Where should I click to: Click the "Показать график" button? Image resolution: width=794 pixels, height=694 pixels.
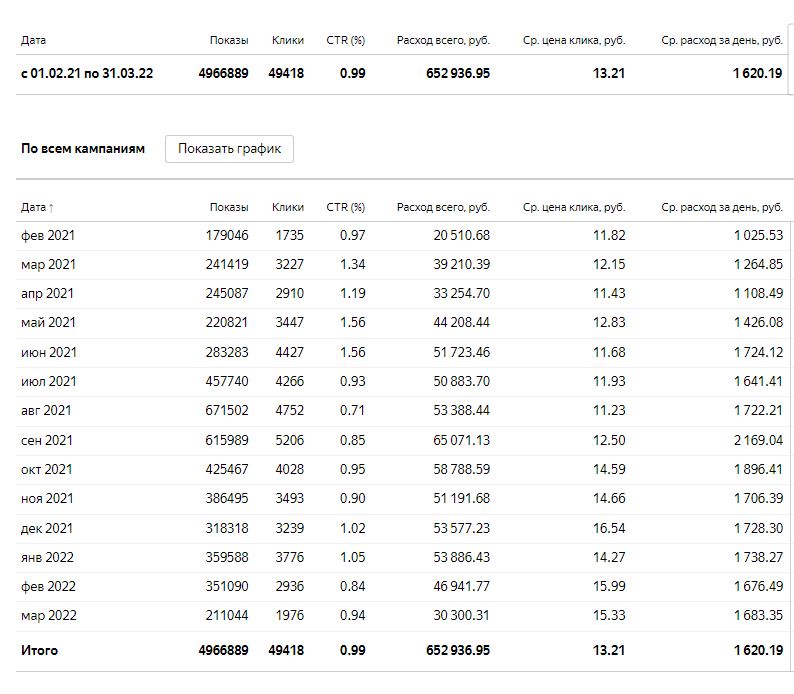[229, 149]
